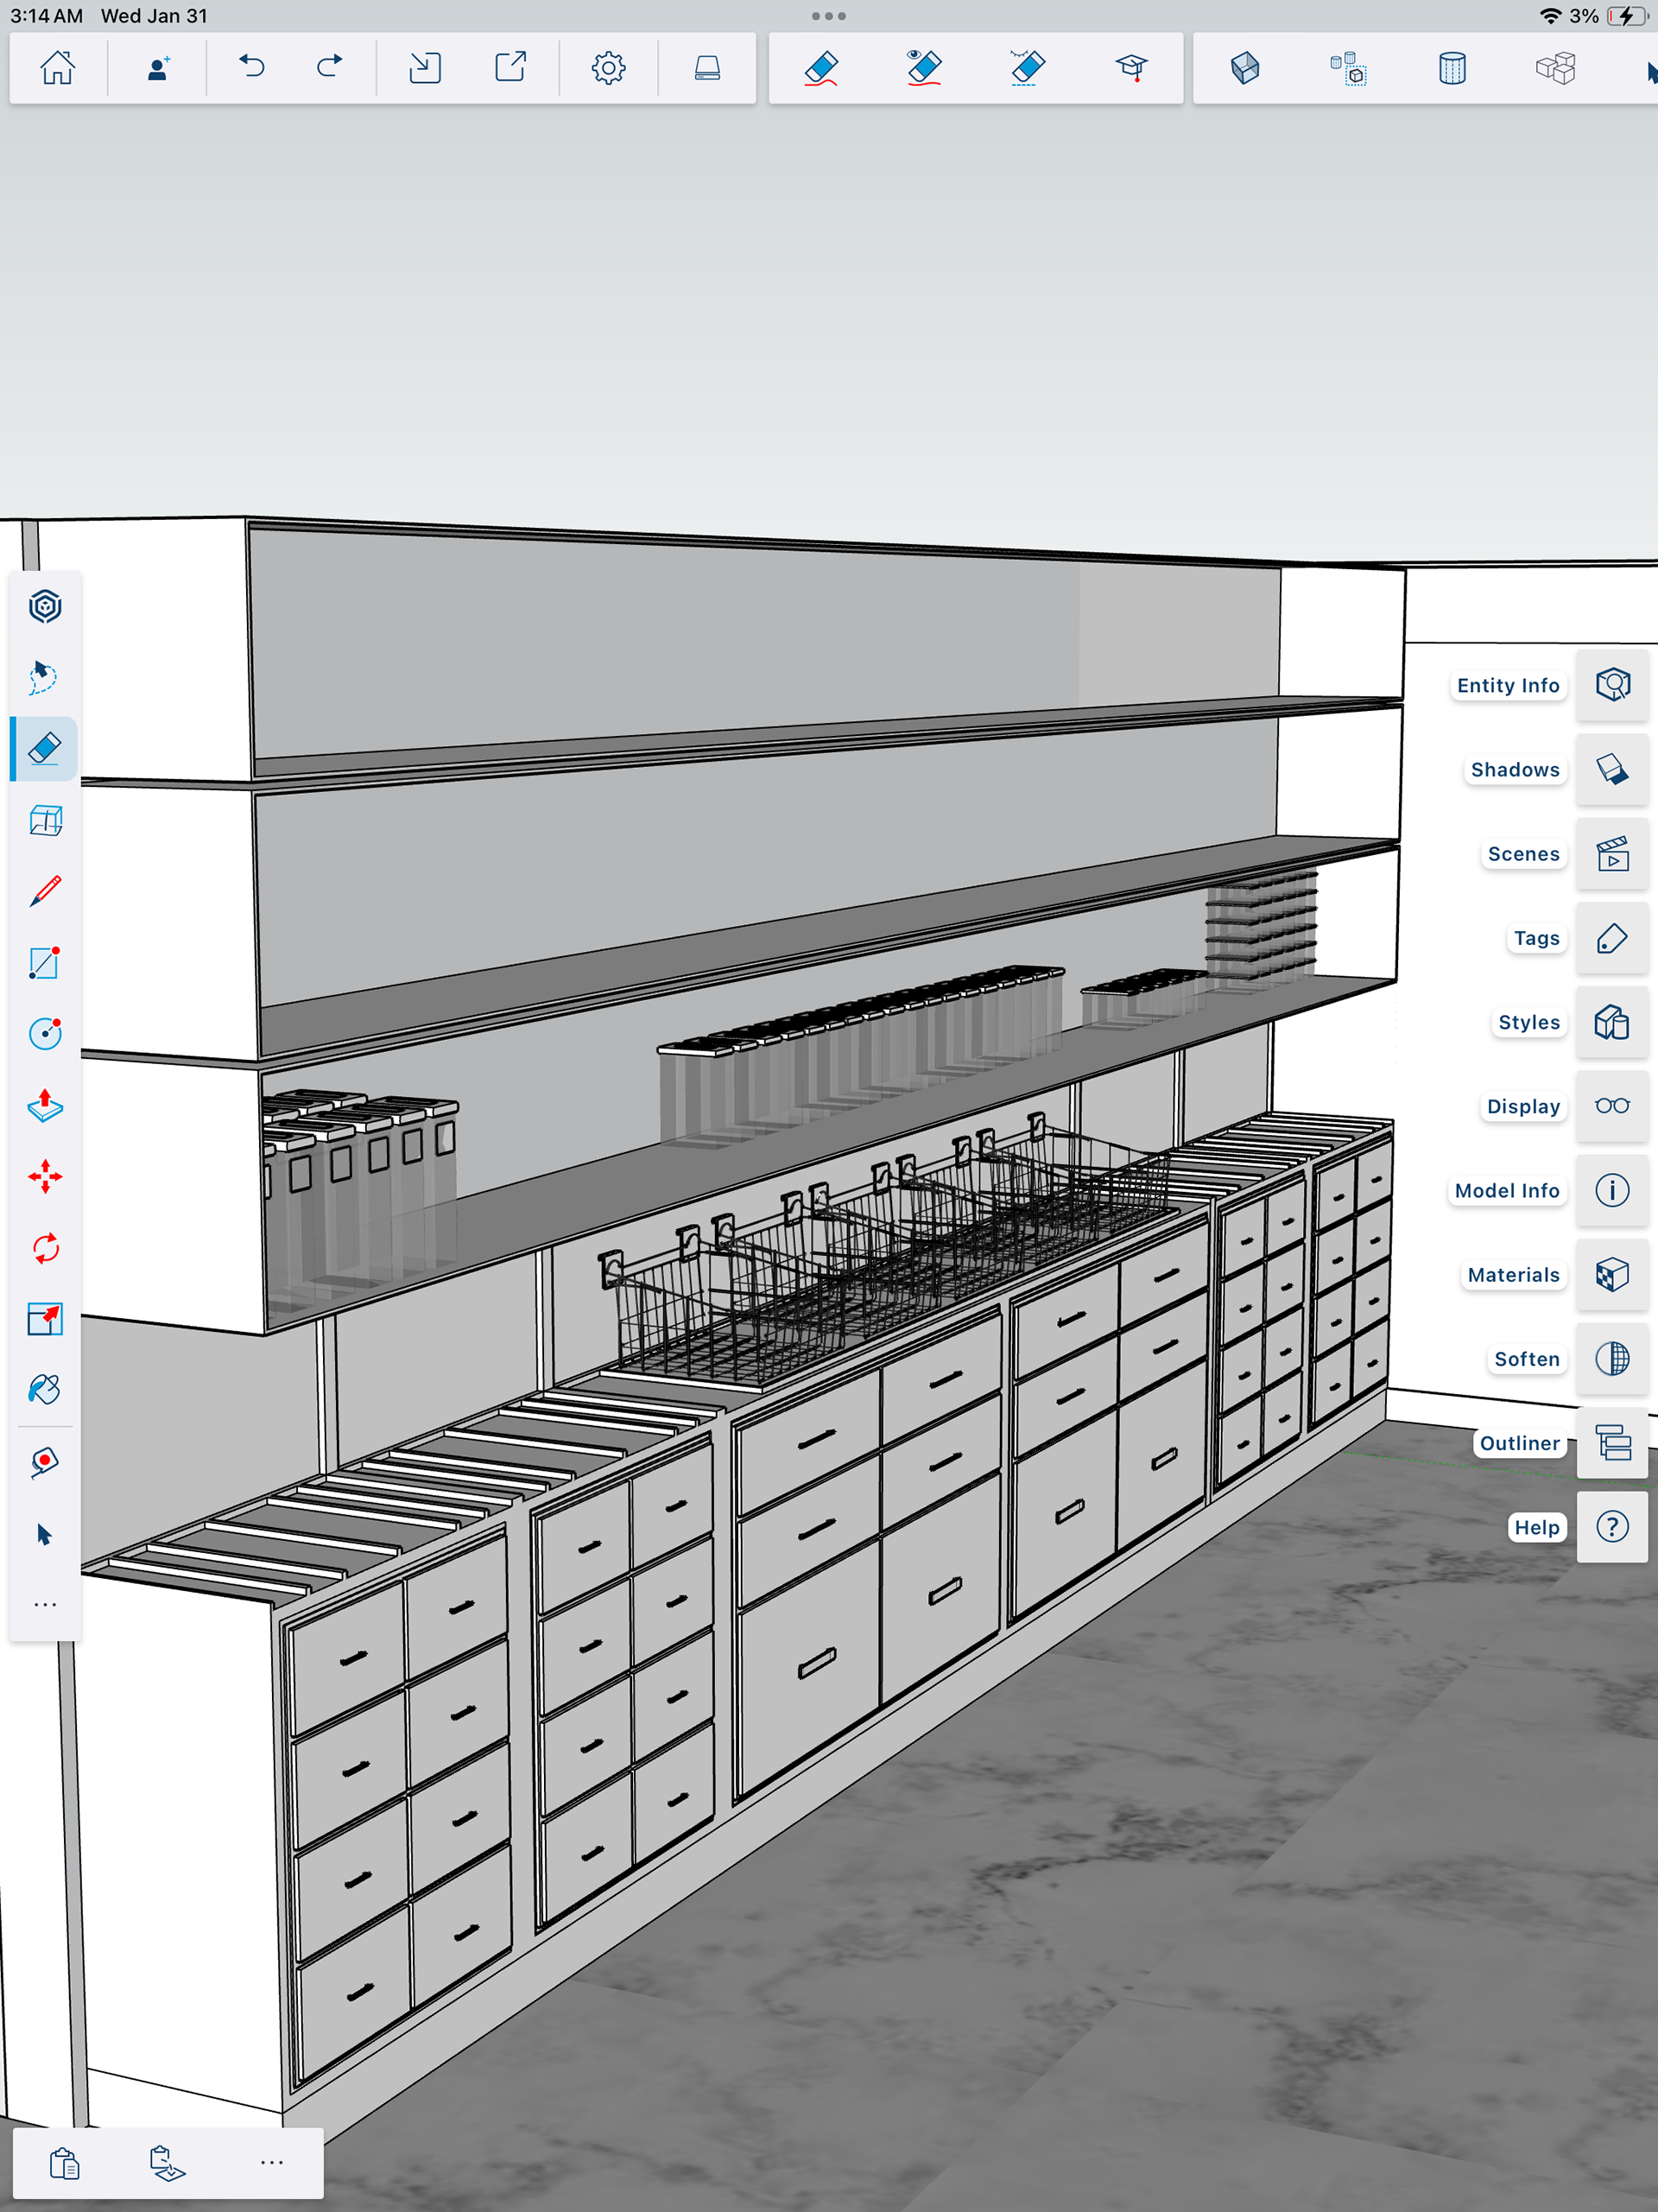Image resolution: width=1658 pixels, height=2212 pixels.
Task: Toggle the Display glasses panel
Action: [1612, 1106]
